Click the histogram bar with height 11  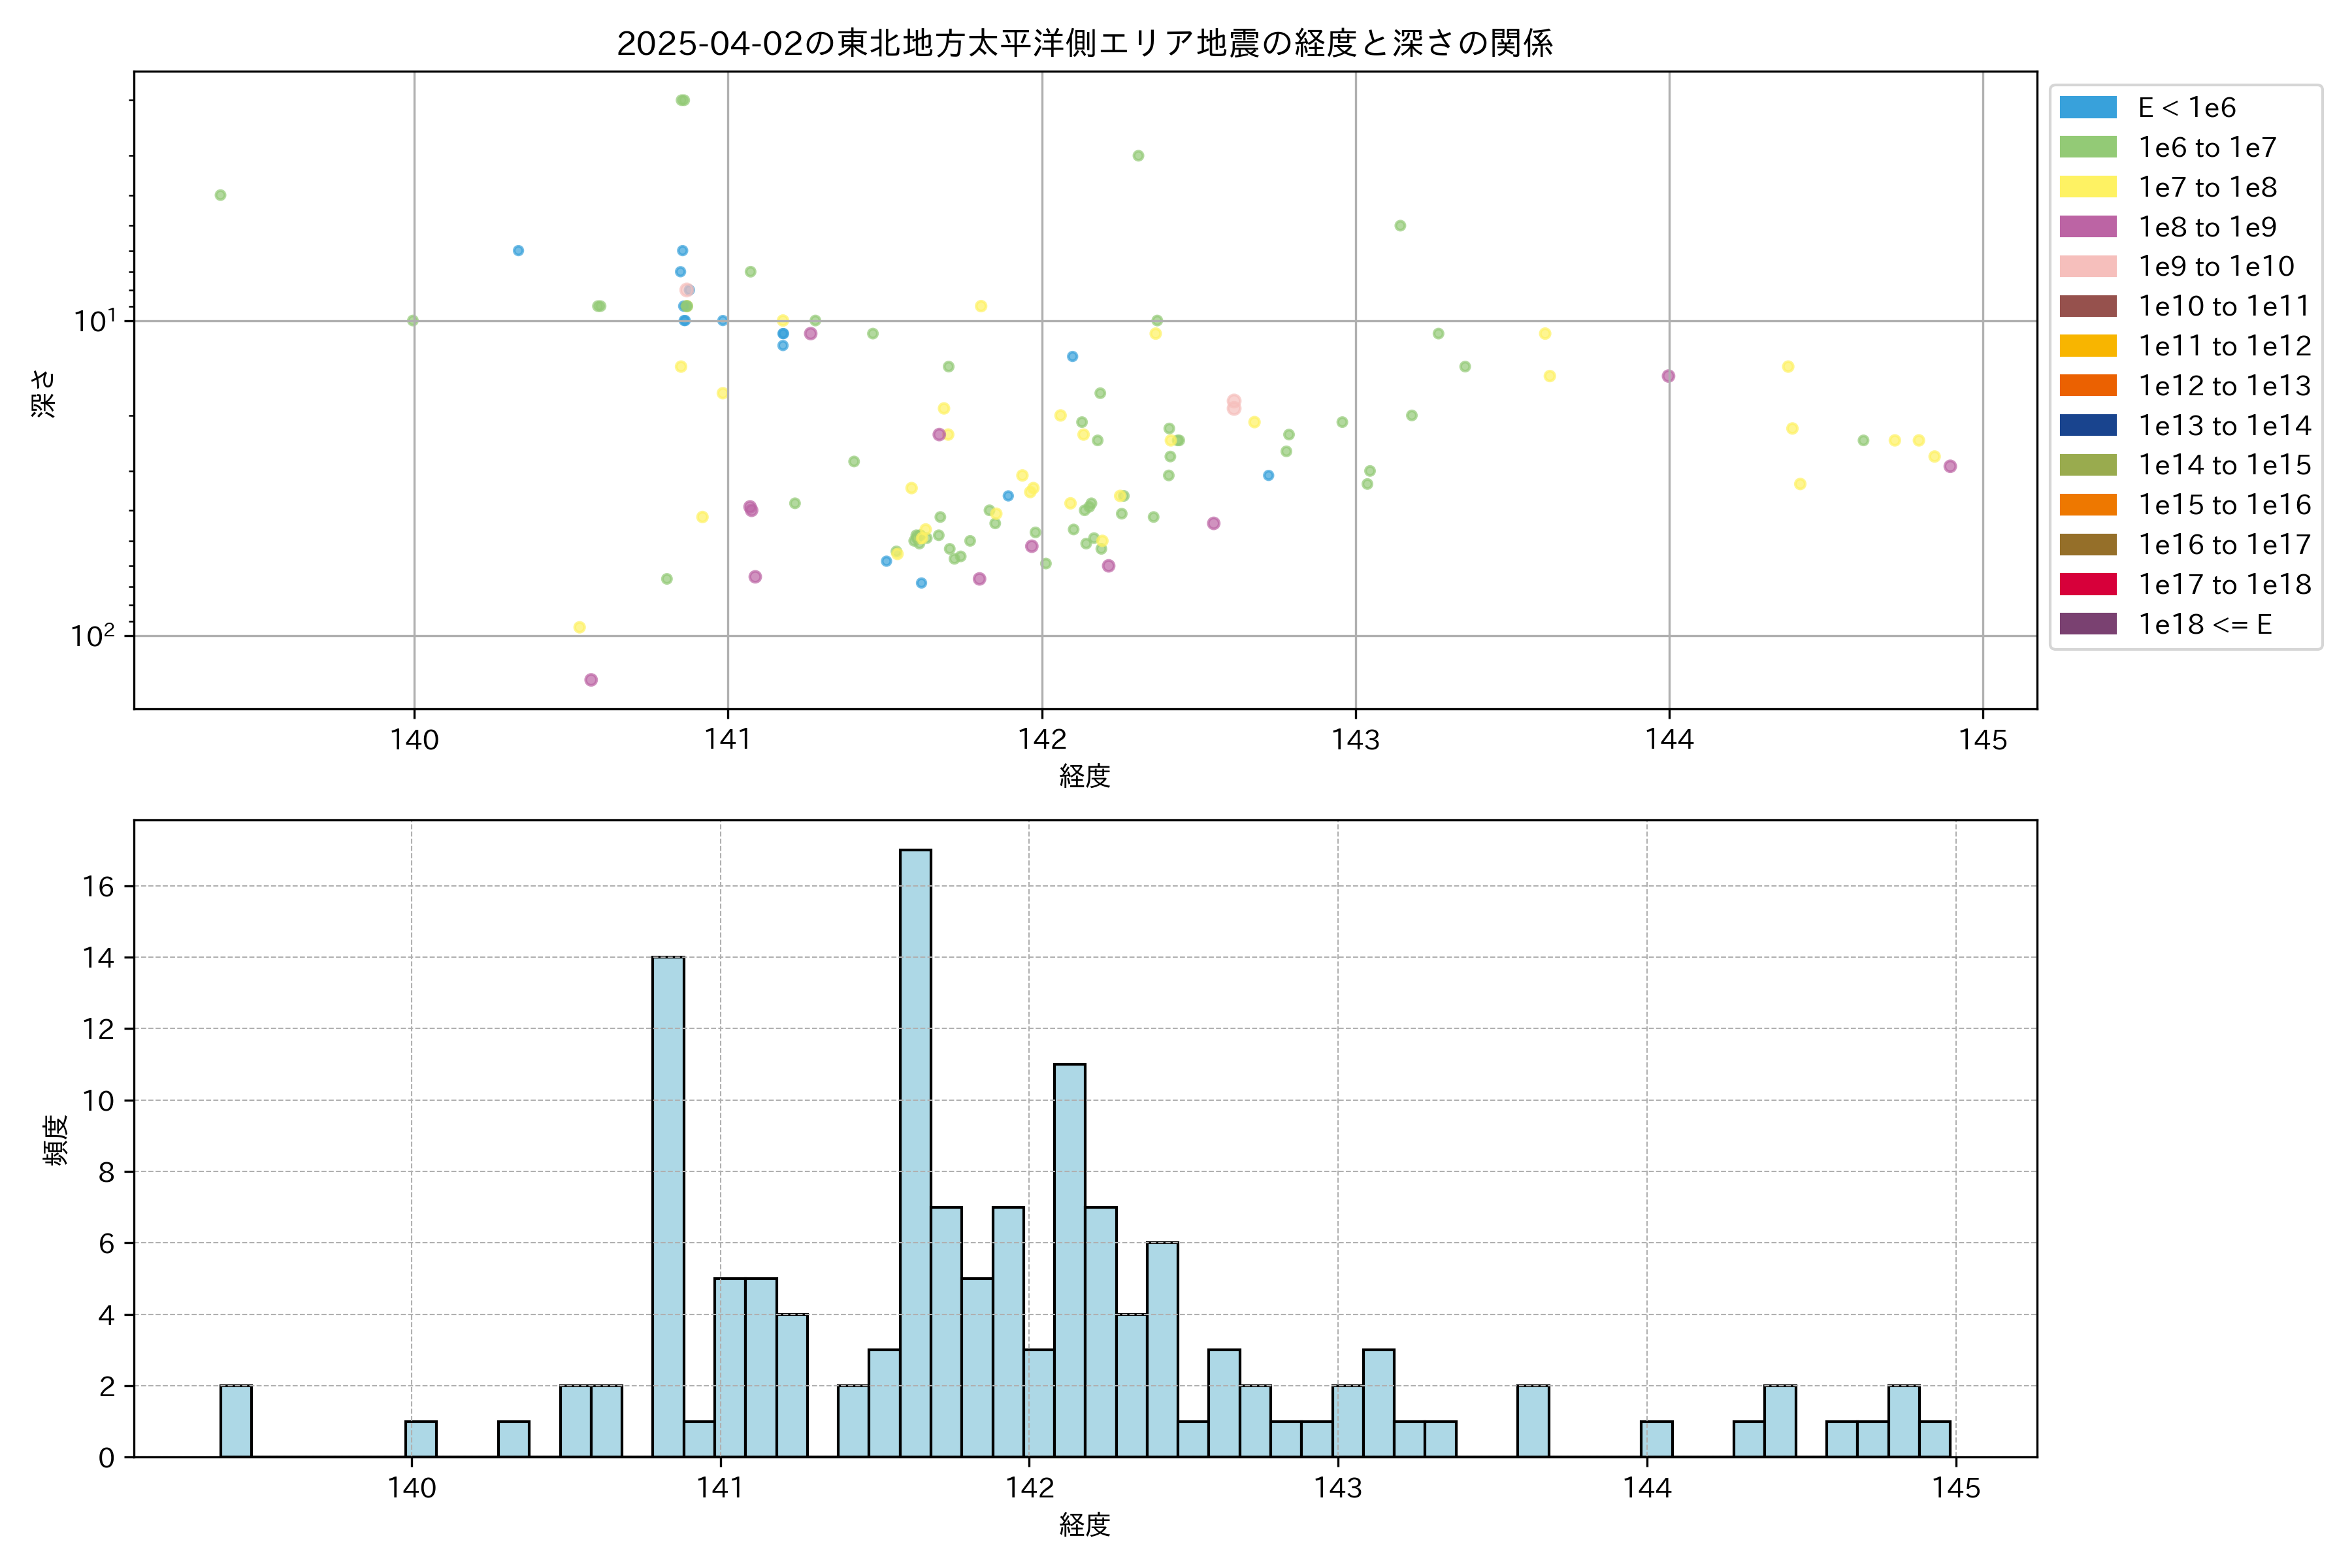[x=1069, y=1260]
